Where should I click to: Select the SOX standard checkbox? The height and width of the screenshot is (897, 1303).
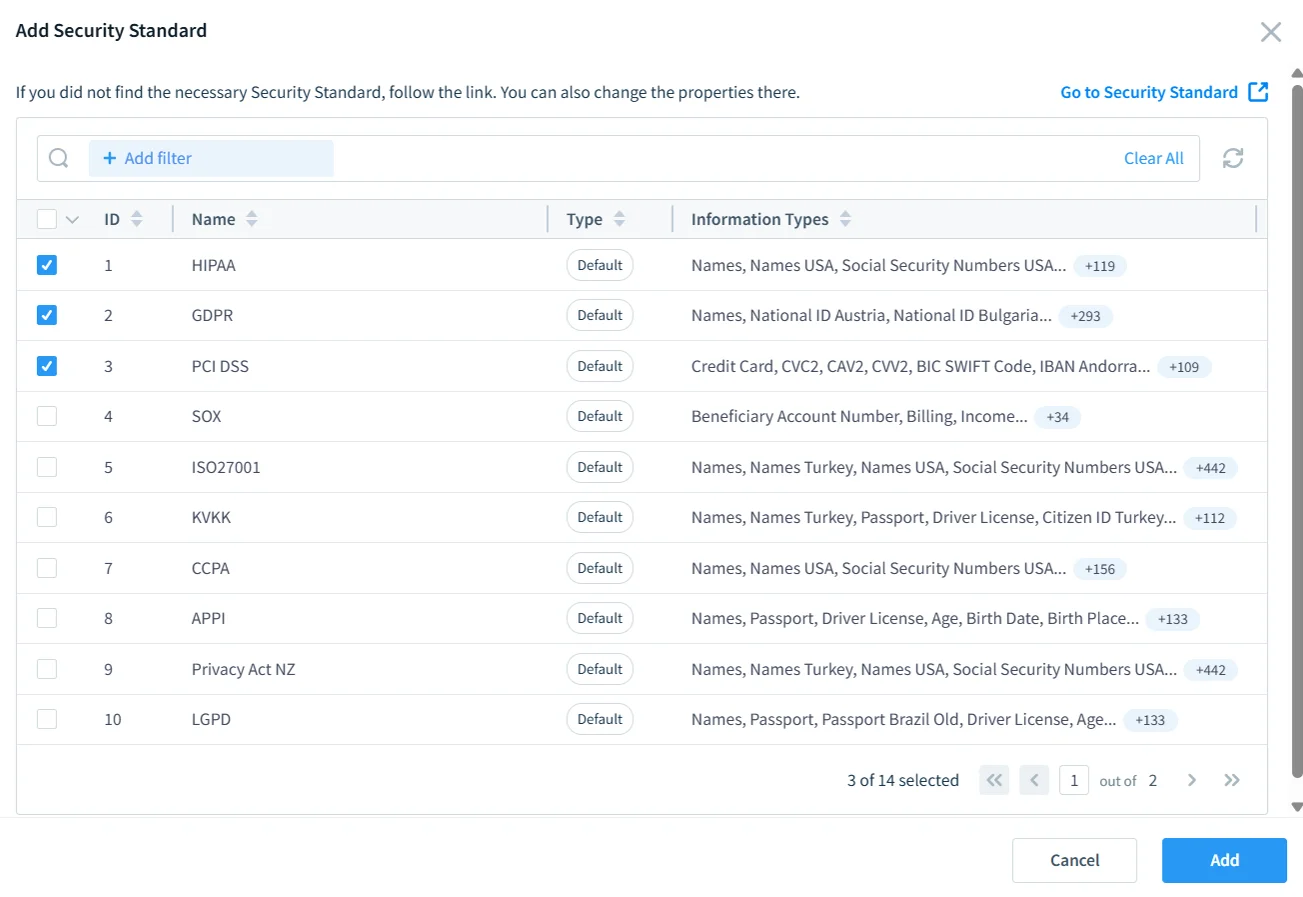pyautogui.click(x=47, y=416)
